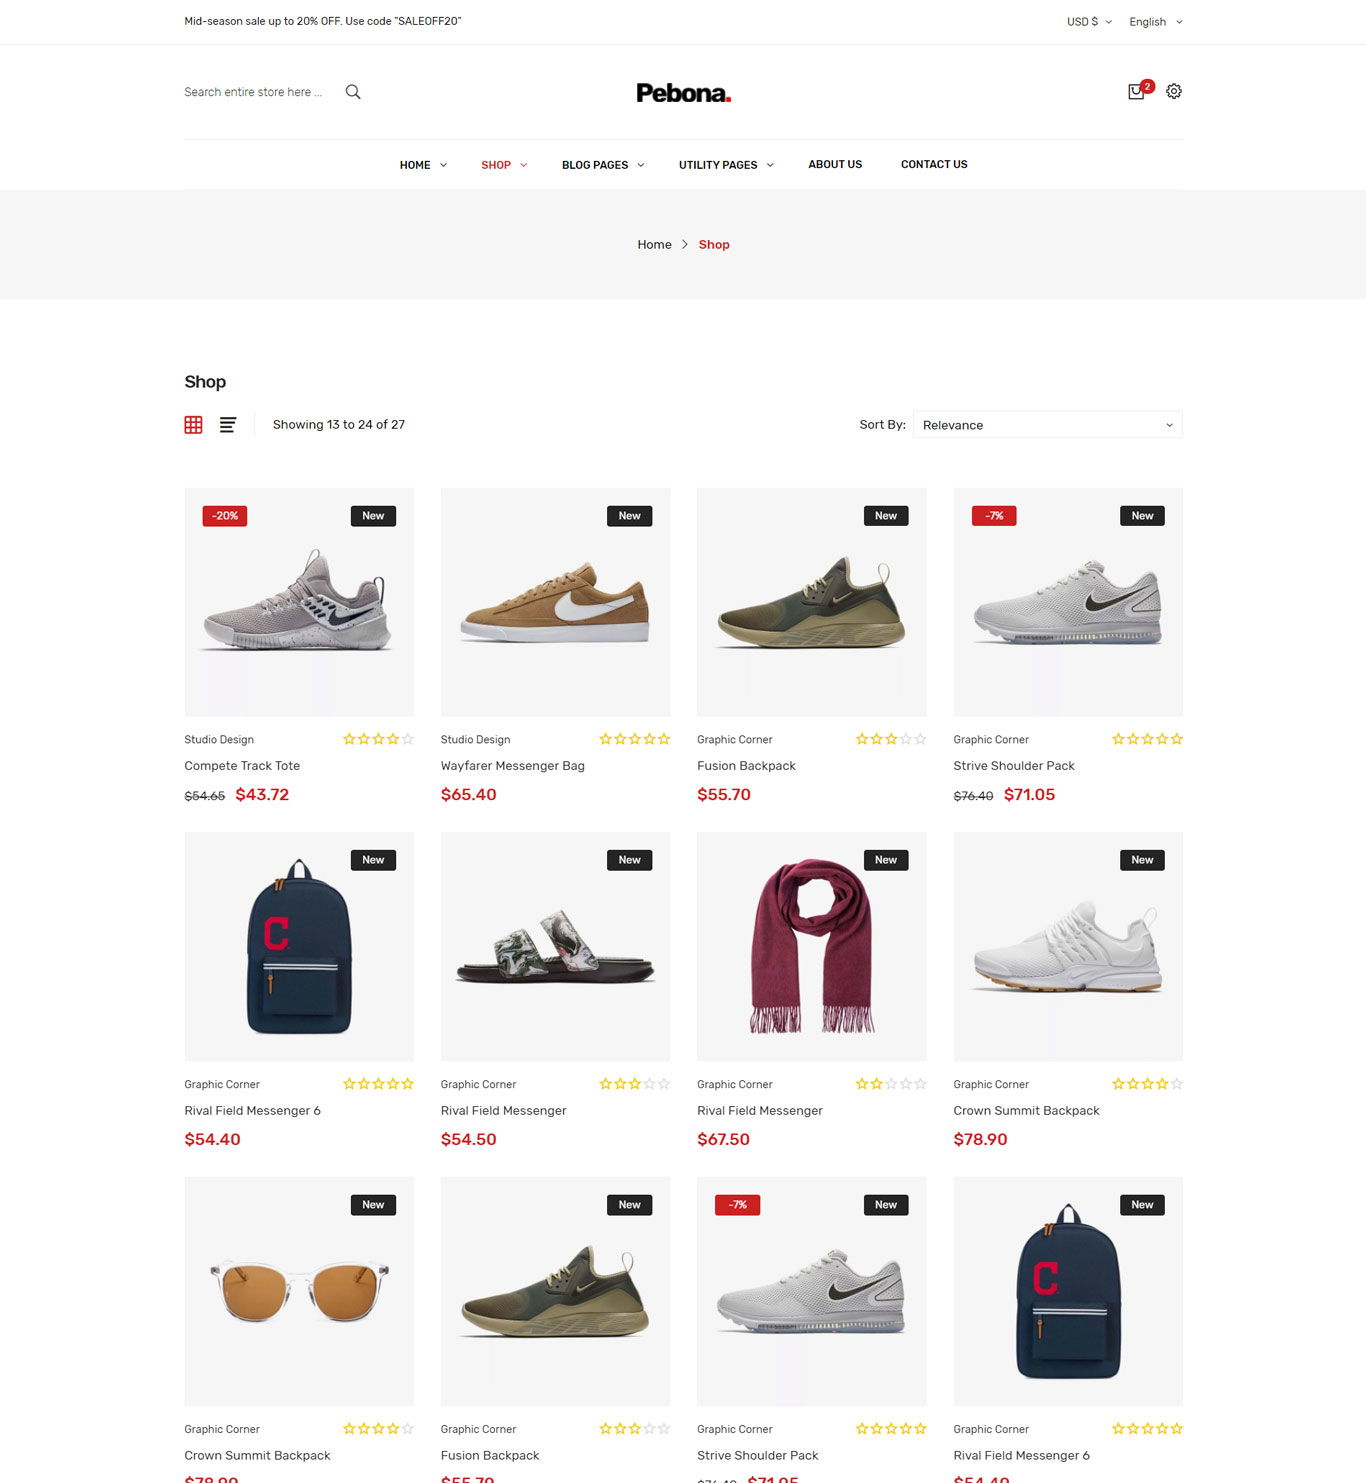Screen dimensions: 1366x1483
Task: Expand the Shop menu
Action: (504, 165)
